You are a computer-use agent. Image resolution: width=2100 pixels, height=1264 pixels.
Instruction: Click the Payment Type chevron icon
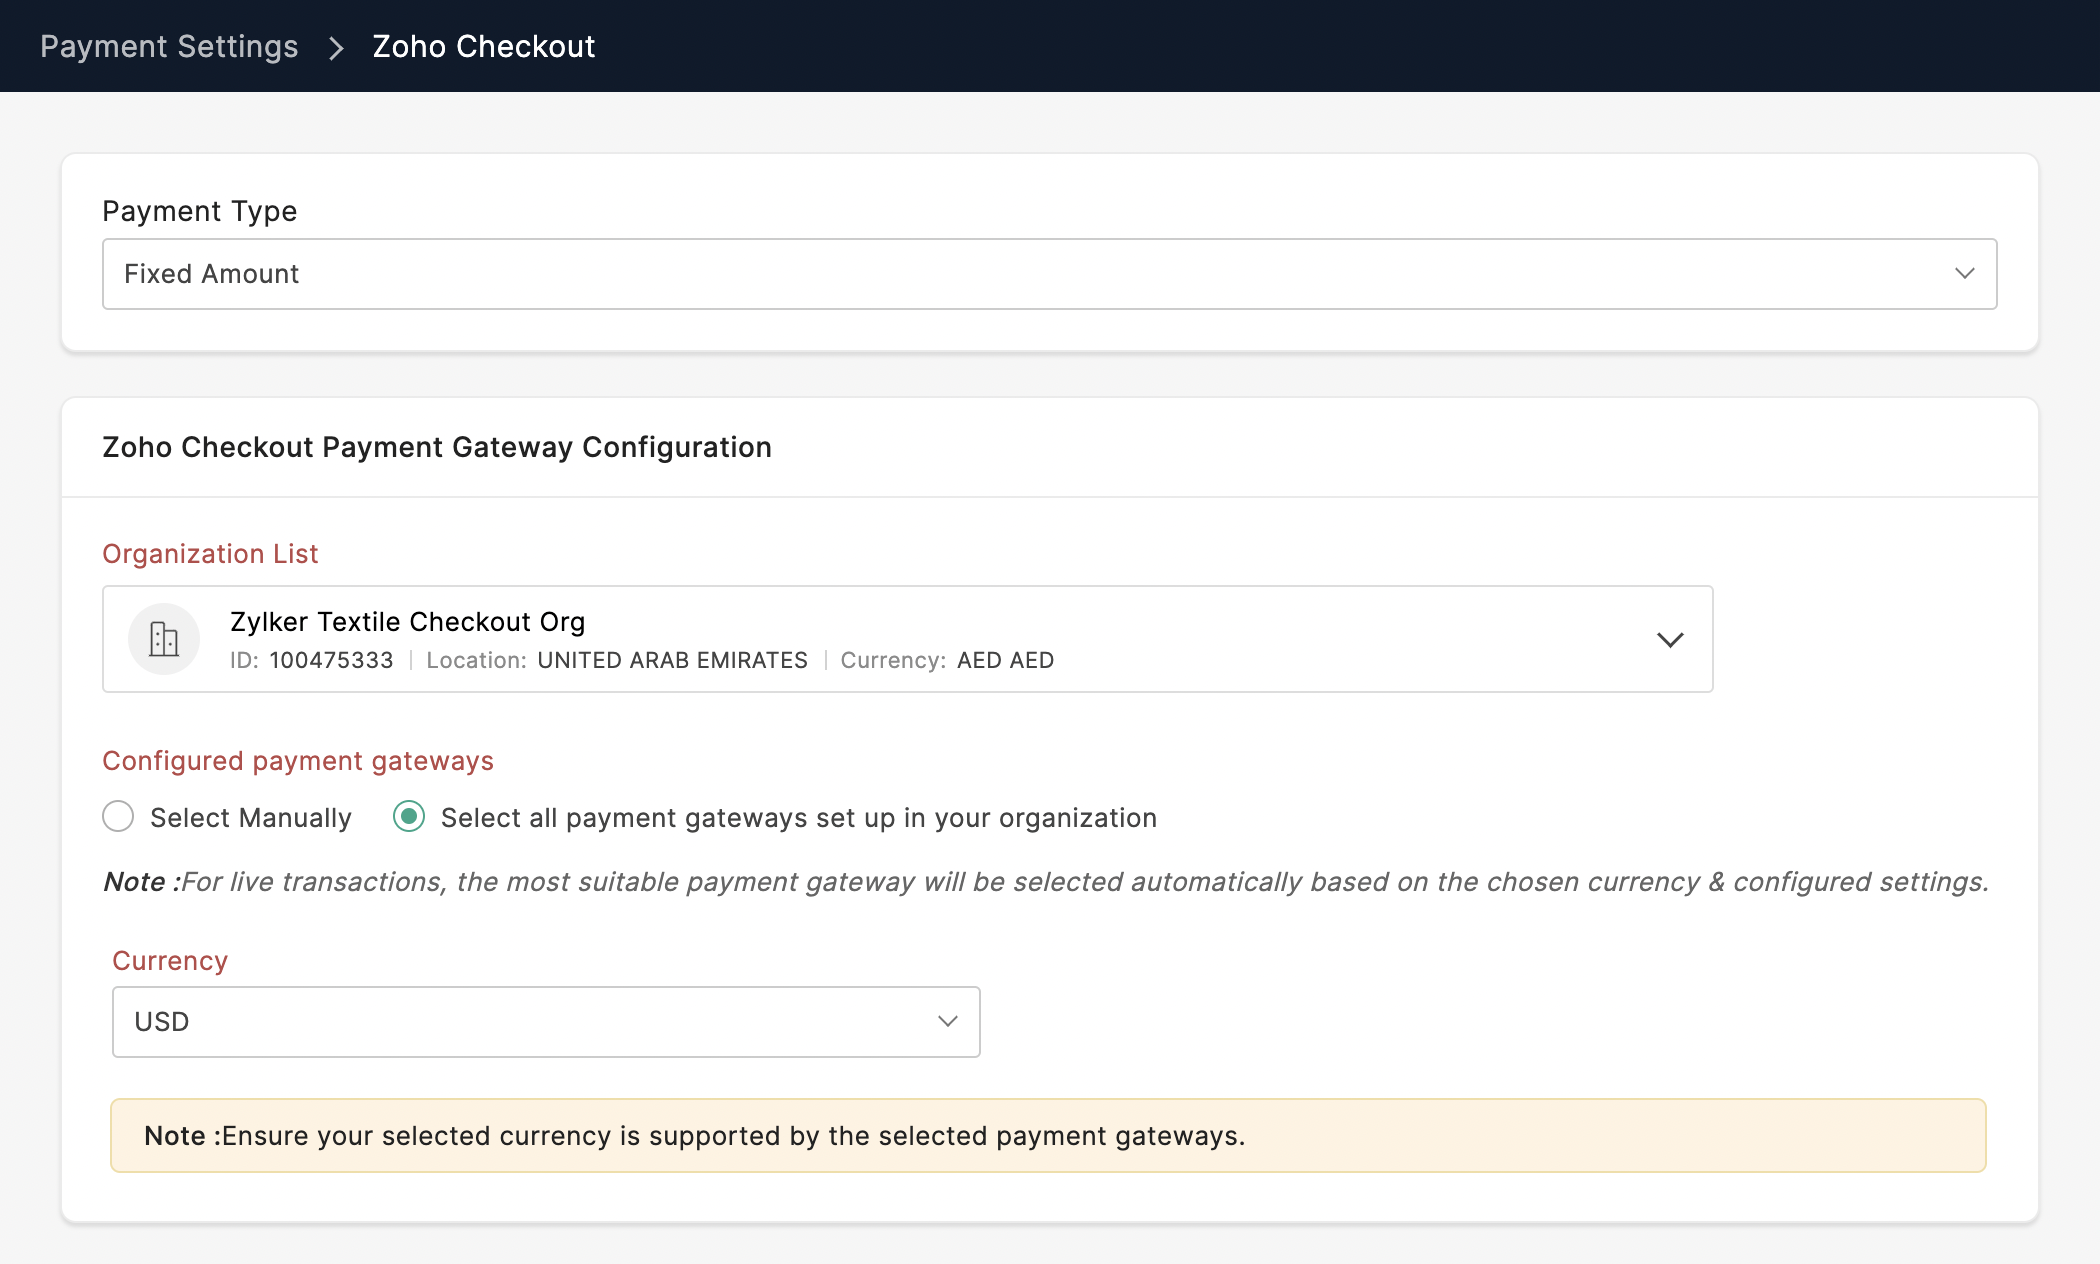tap(1964, 273)
